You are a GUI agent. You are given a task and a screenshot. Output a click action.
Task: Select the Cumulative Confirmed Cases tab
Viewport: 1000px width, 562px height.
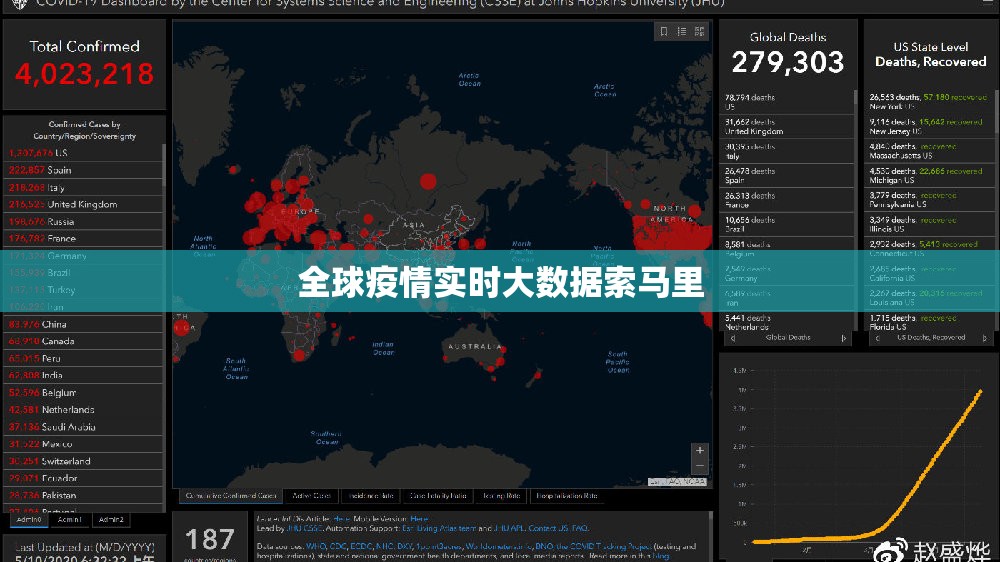click(x=231, y=496)
